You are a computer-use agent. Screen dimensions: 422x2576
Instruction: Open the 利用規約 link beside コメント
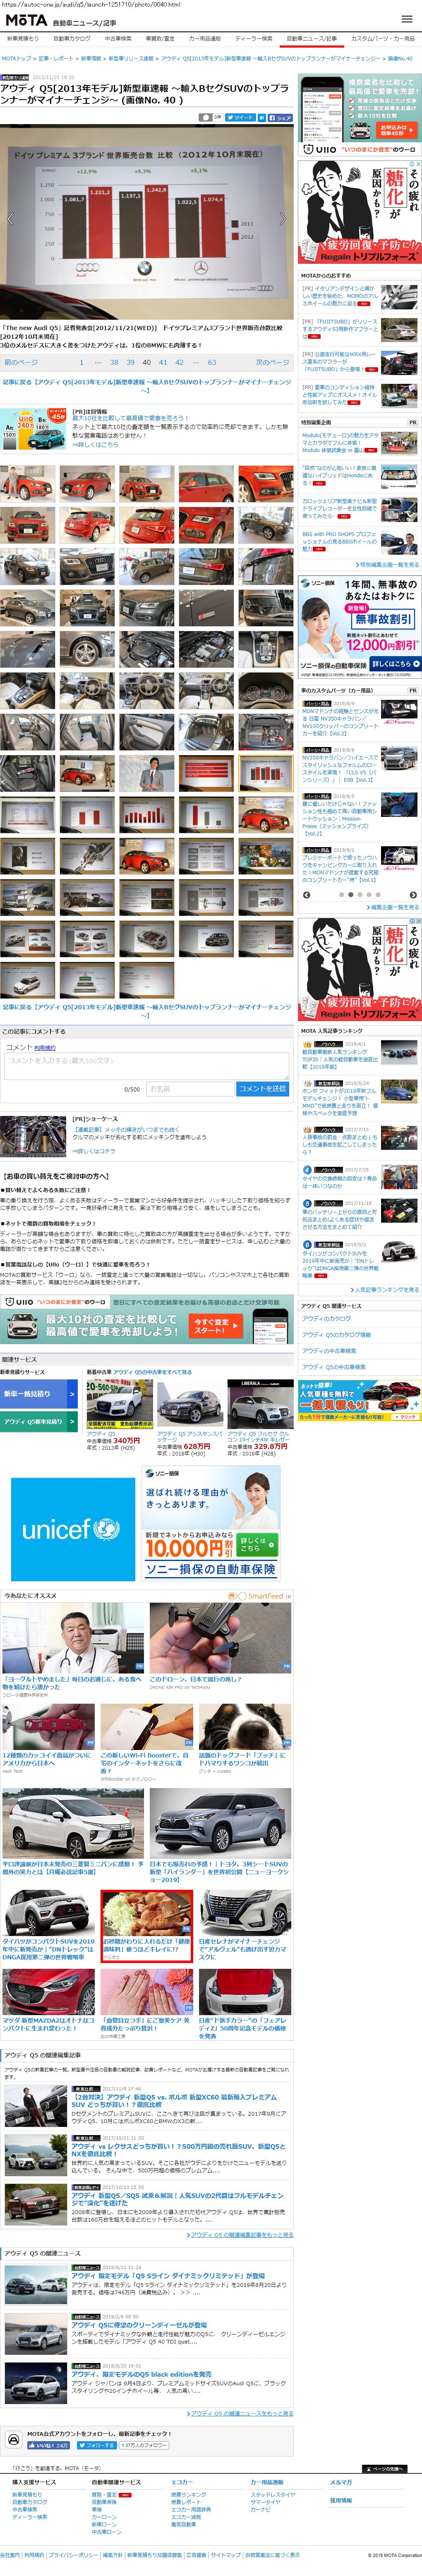(45, 1048)
